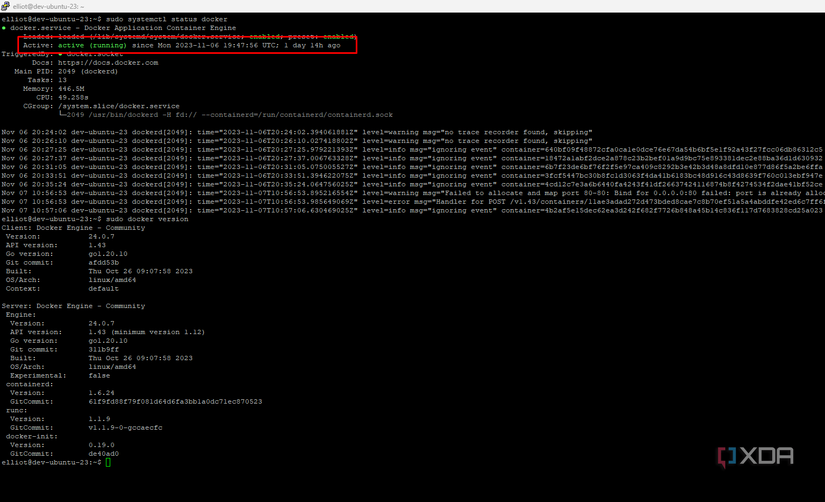Screen dimensions: 825x502
Task: Click the log line dated Nov 06 20:26:10
Action: tap(297, 141)
